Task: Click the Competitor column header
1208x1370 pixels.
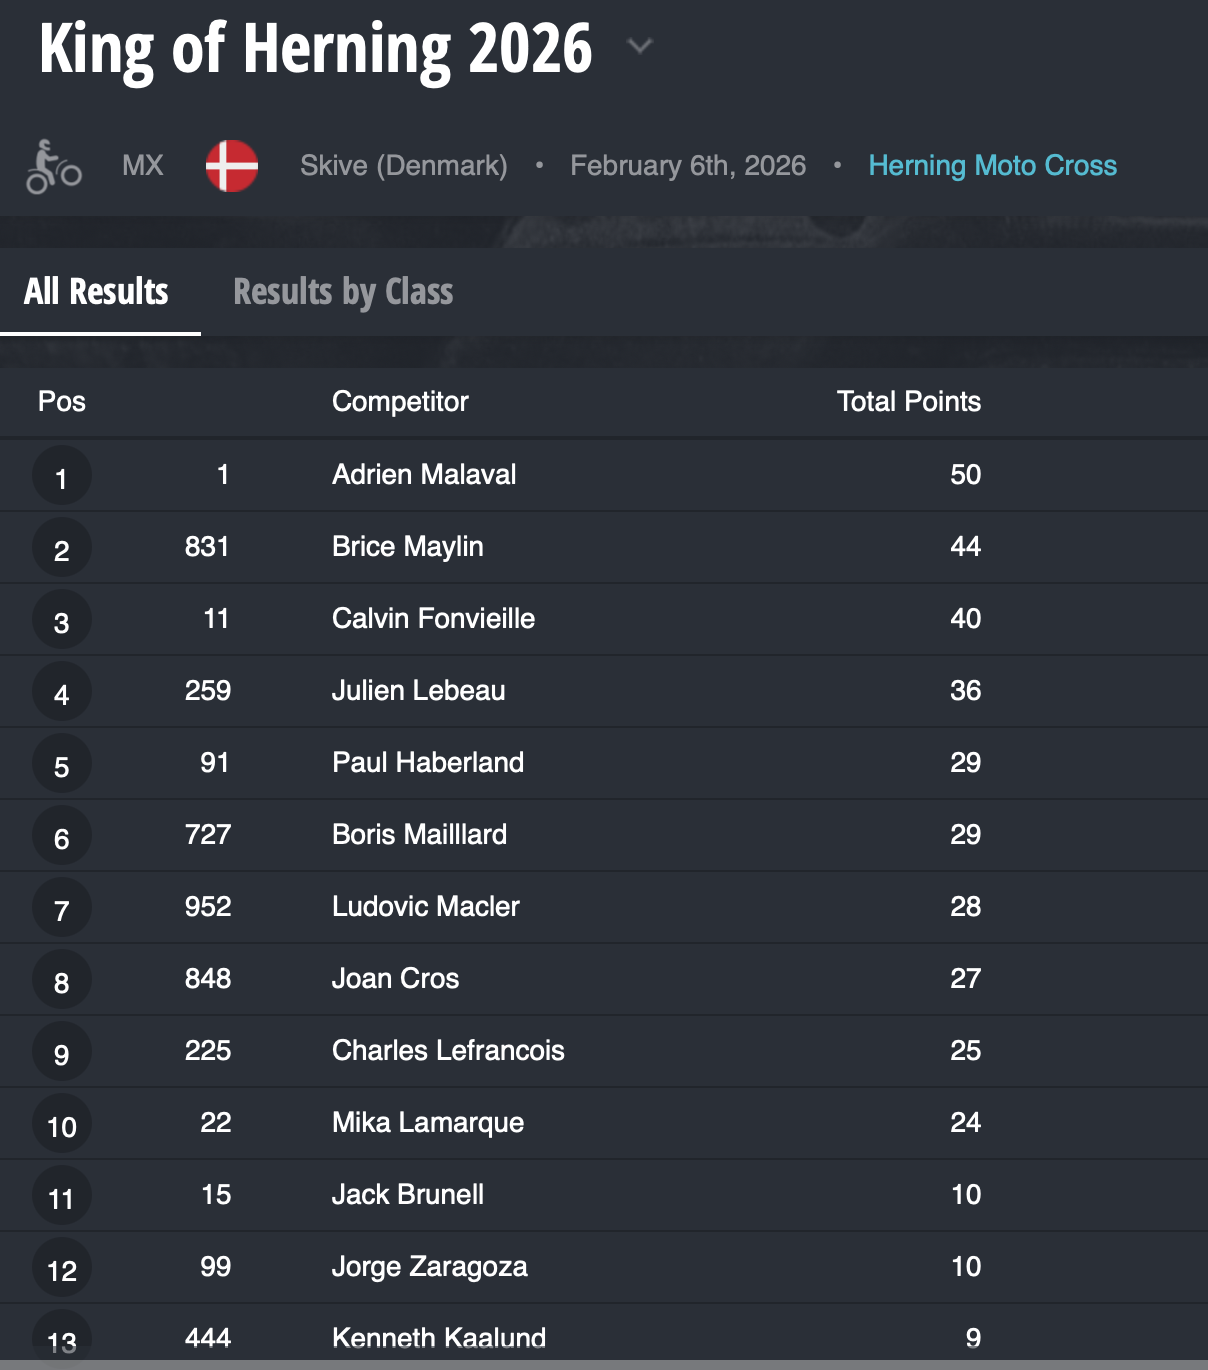Action: (x=400, y=402)
